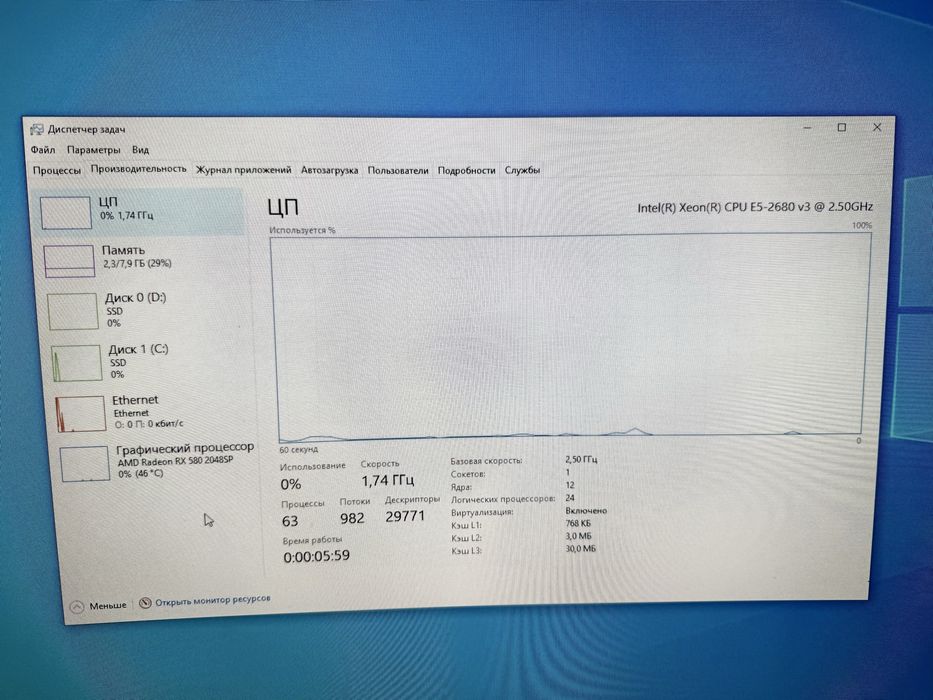Open the Журнал приложений tab
933x700 pixels.
244,170
